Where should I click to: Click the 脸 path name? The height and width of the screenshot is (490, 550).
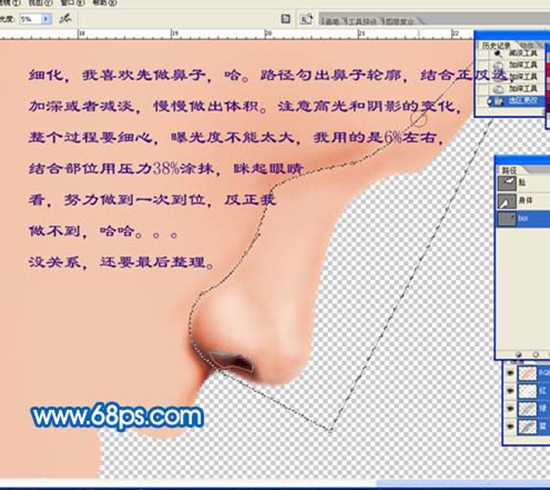click(x=523, y=183)
